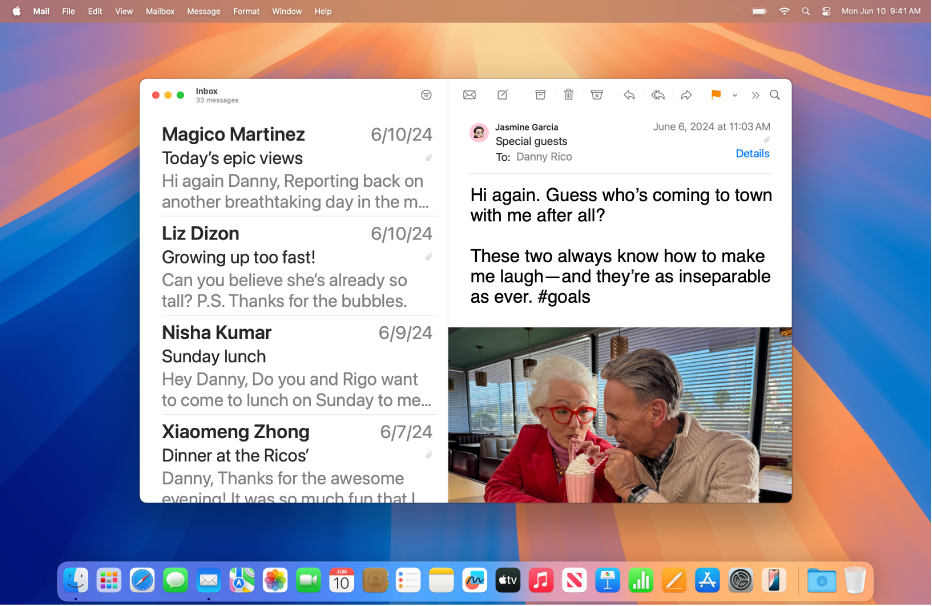This screenshot has height=606, width=932.
Task: Open the Inbox message filter
Action: (x=425, y=94)
